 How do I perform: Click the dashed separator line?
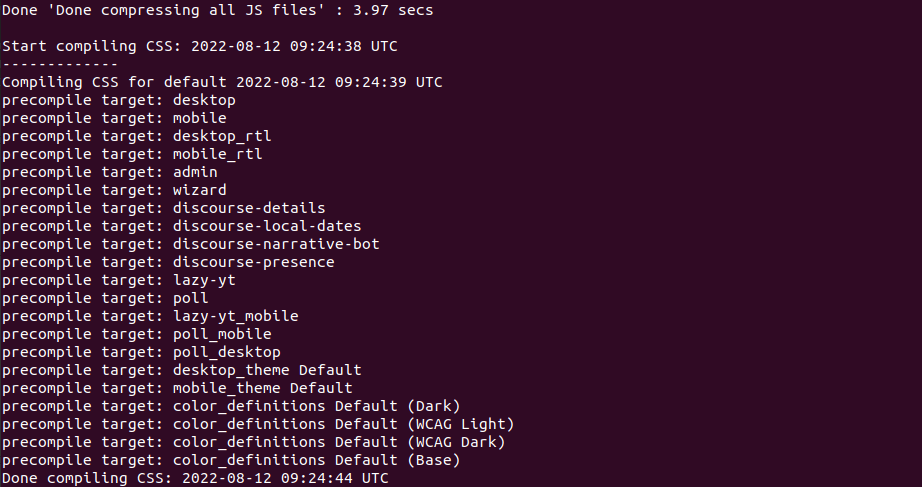click(x=60, y=64)
